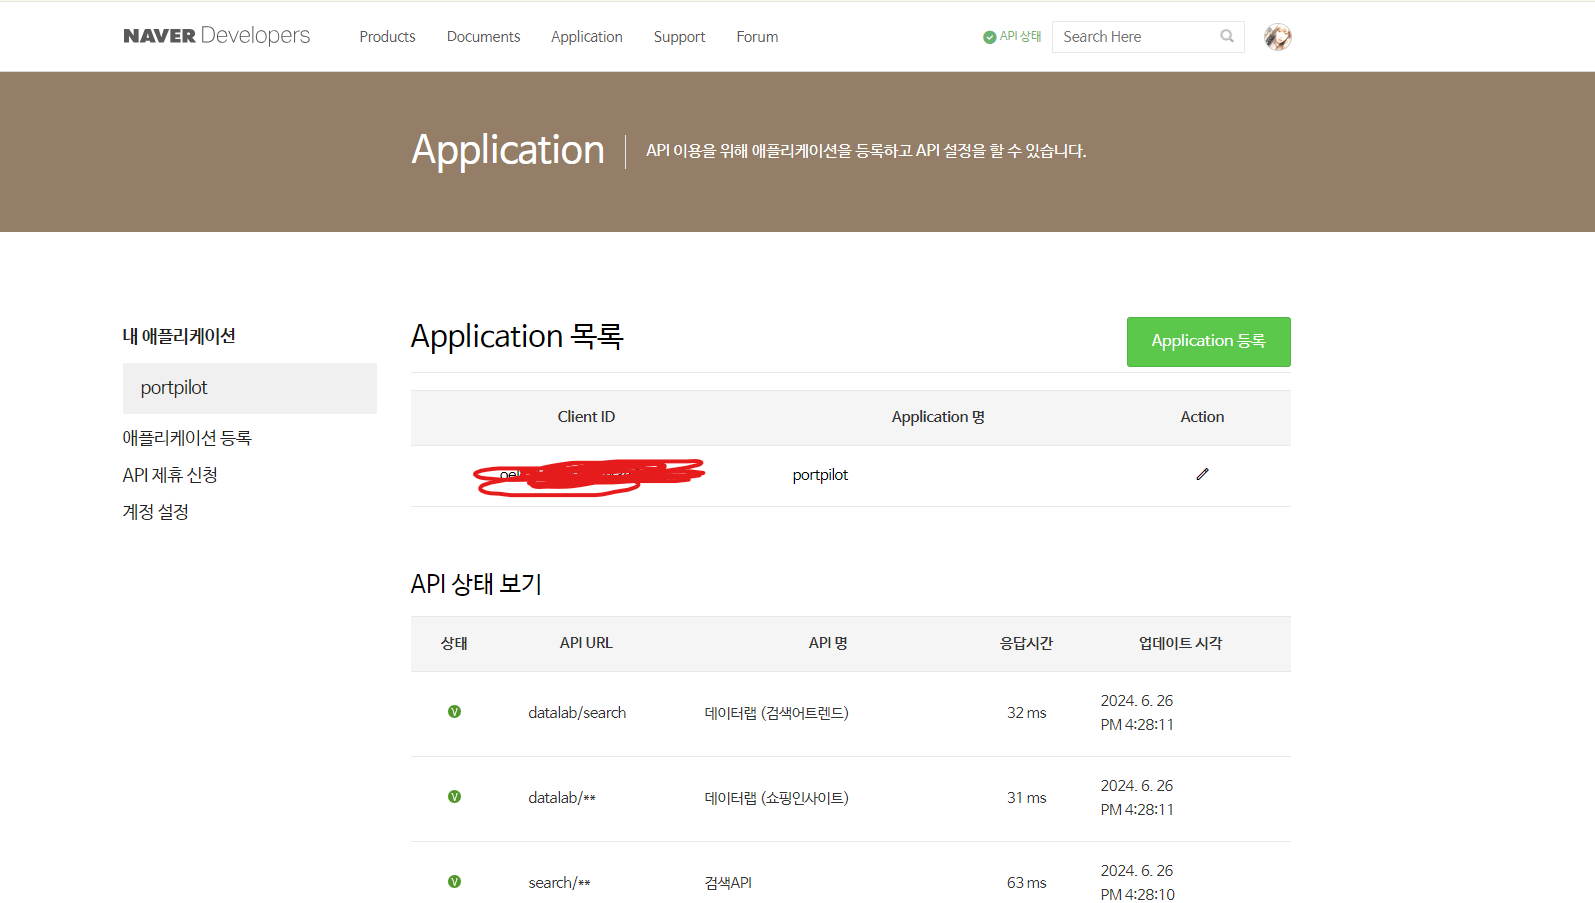
Task: Click the datalab/search API URL
Action: click(577, 713)
